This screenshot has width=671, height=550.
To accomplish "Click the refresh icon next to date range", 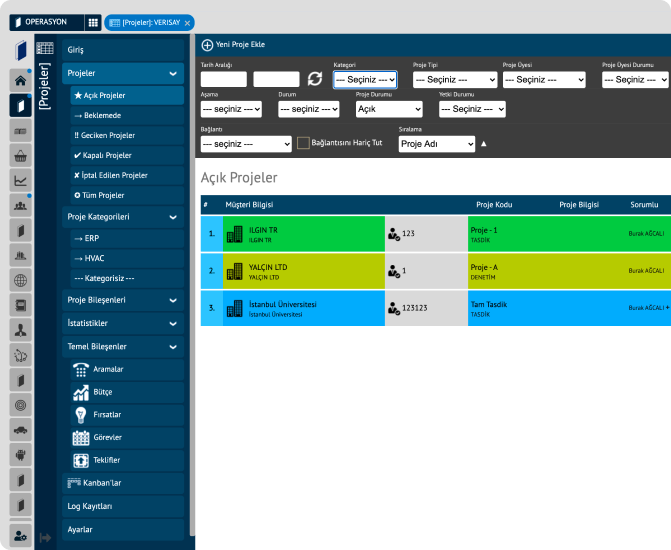I will click(x=315, y=79).
